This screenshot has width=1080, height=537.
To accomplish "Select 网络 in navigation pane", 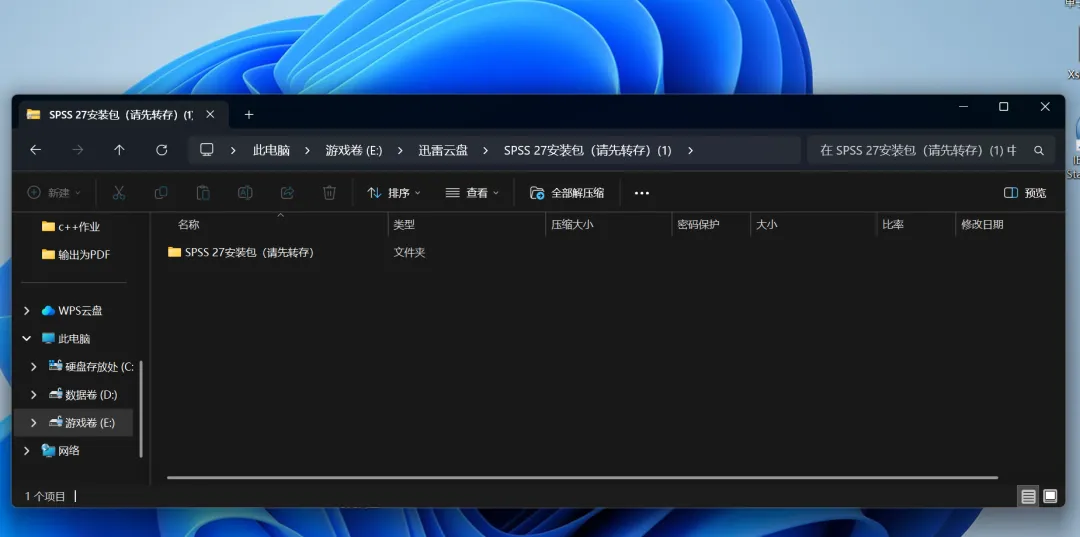I will pyautogui.click(x=61, y=451).
